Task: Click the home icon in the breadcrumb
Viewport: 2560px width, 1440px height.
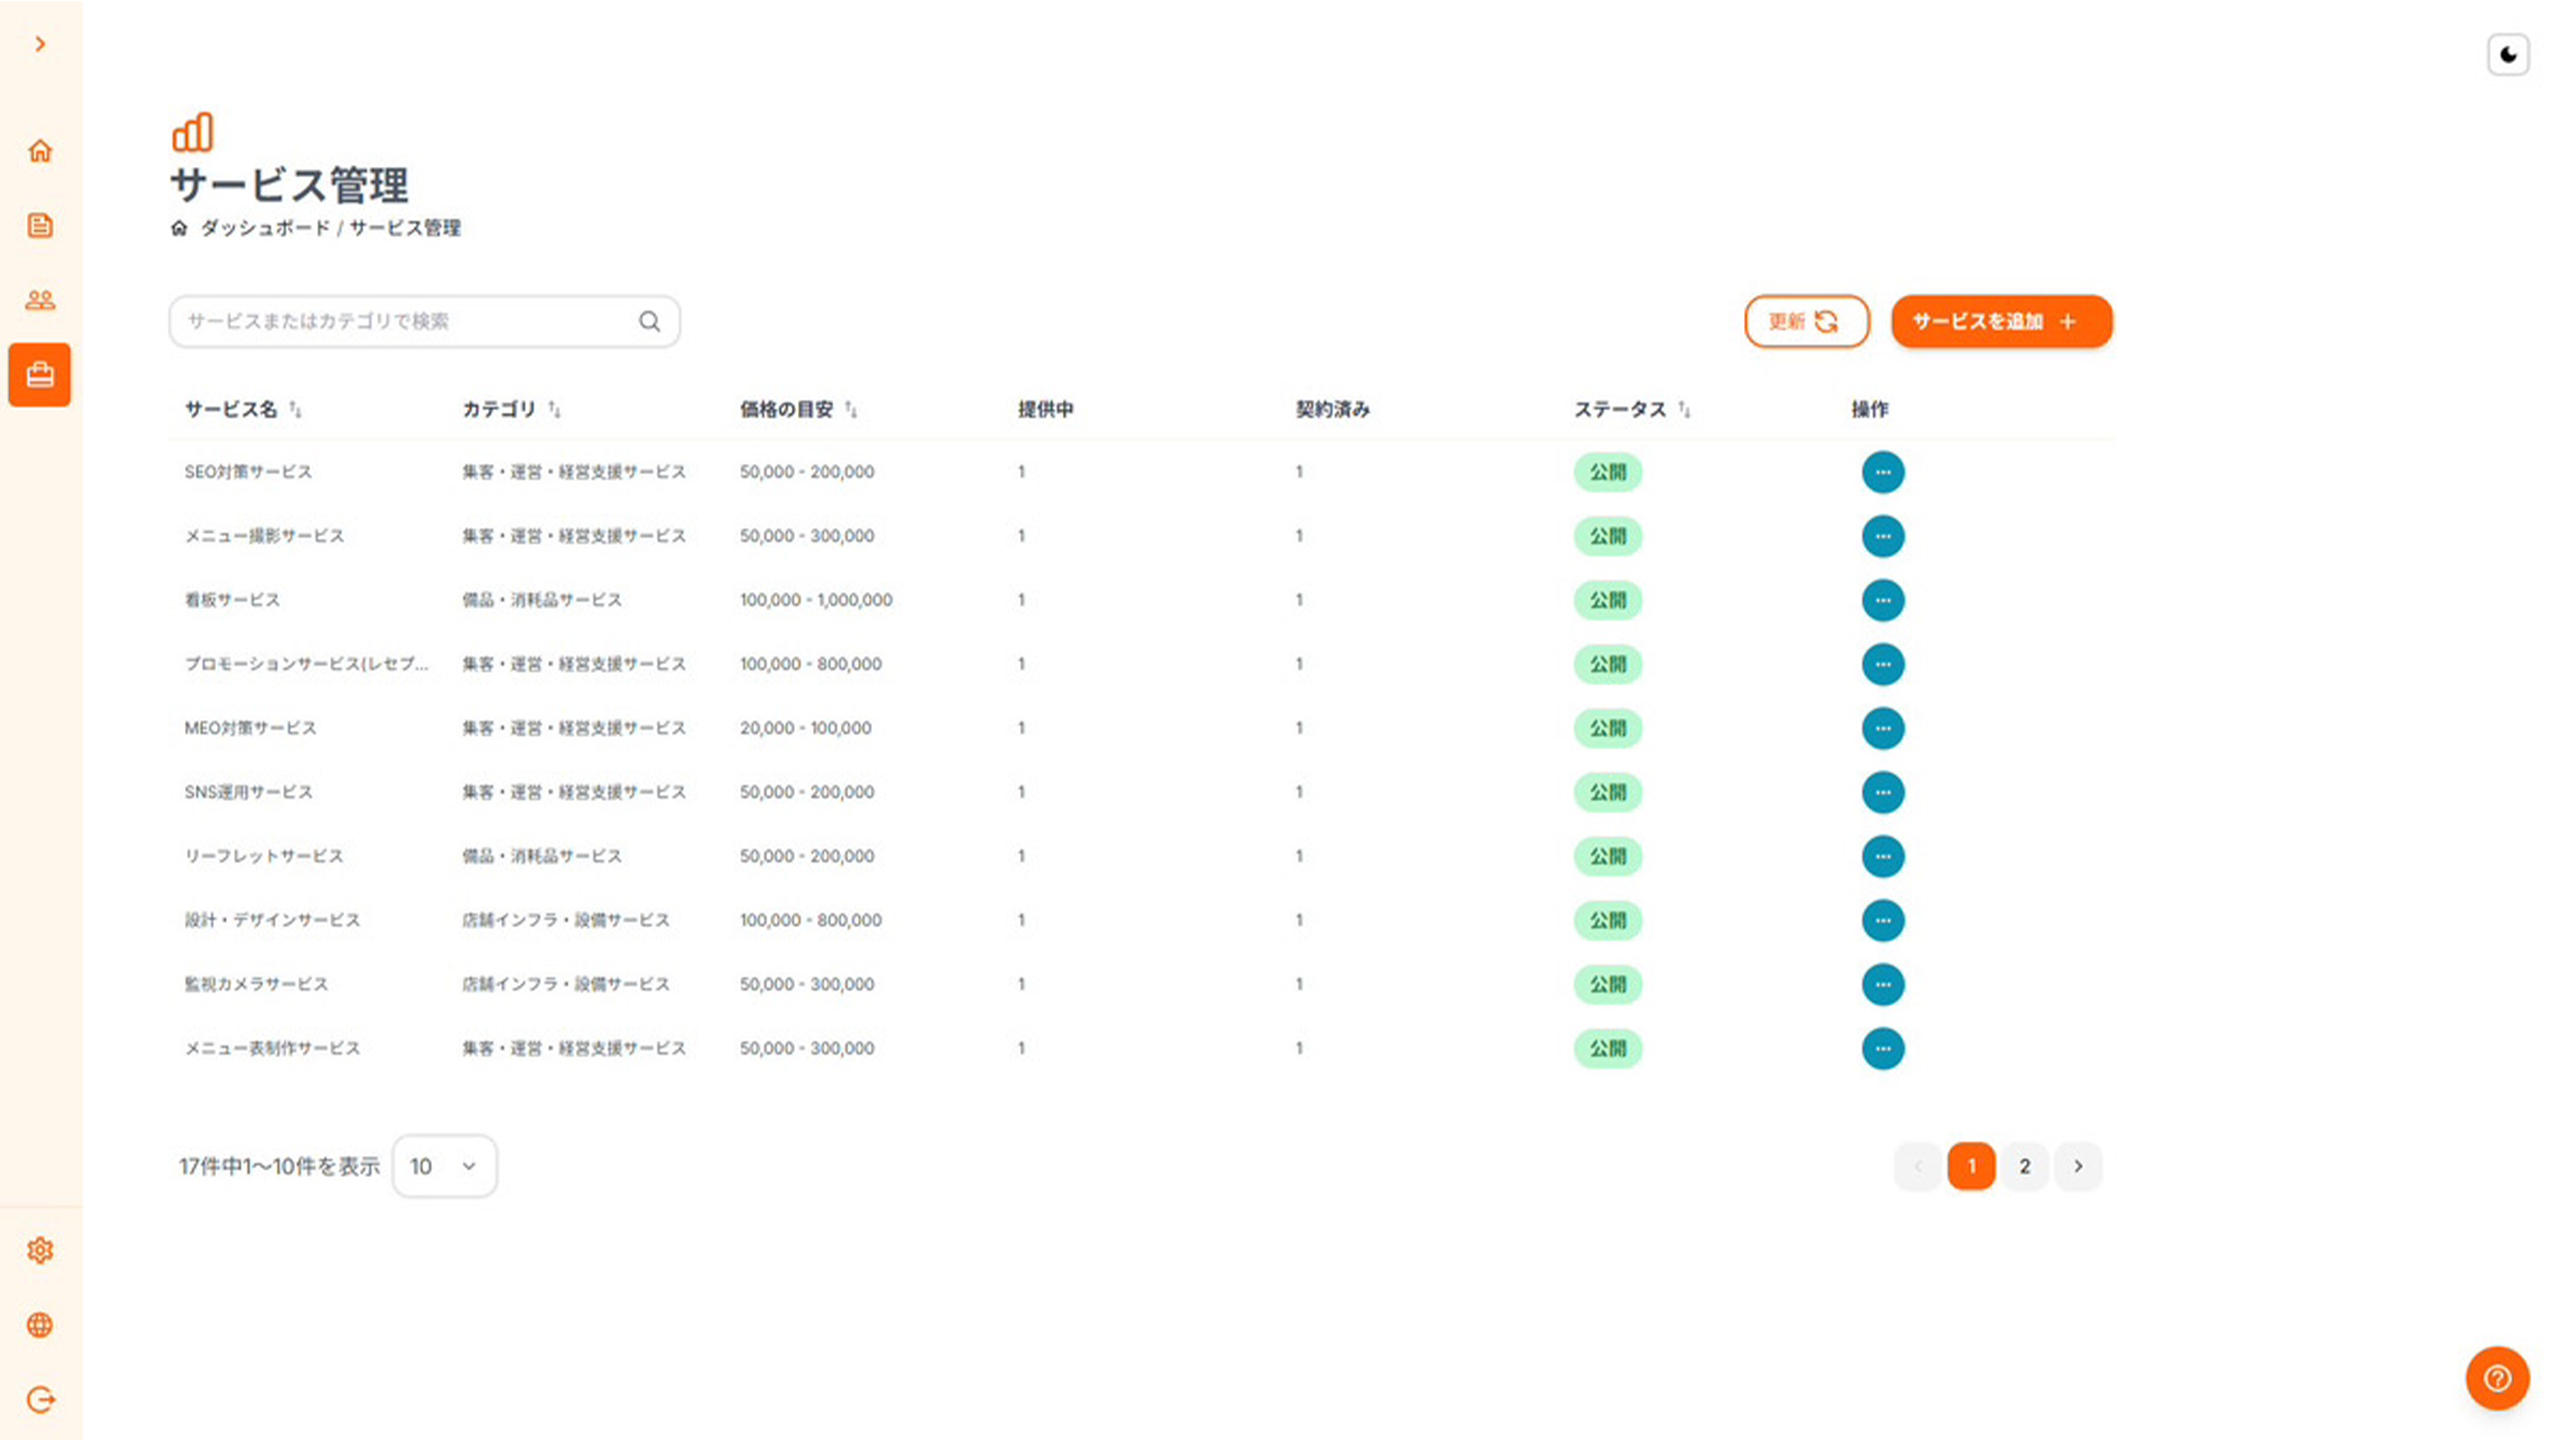Action: point(179,228)
